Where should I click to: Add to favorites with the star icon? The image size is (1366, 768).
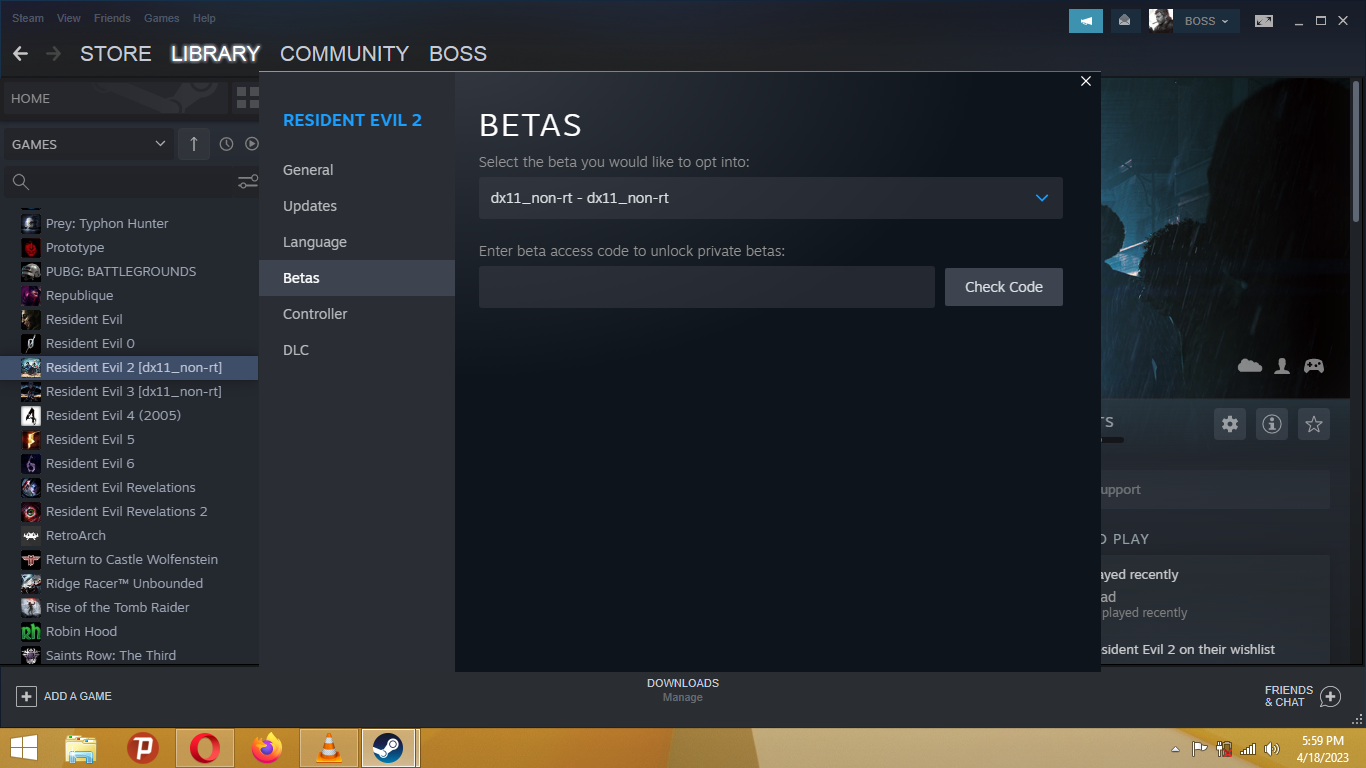(1313, 424)
